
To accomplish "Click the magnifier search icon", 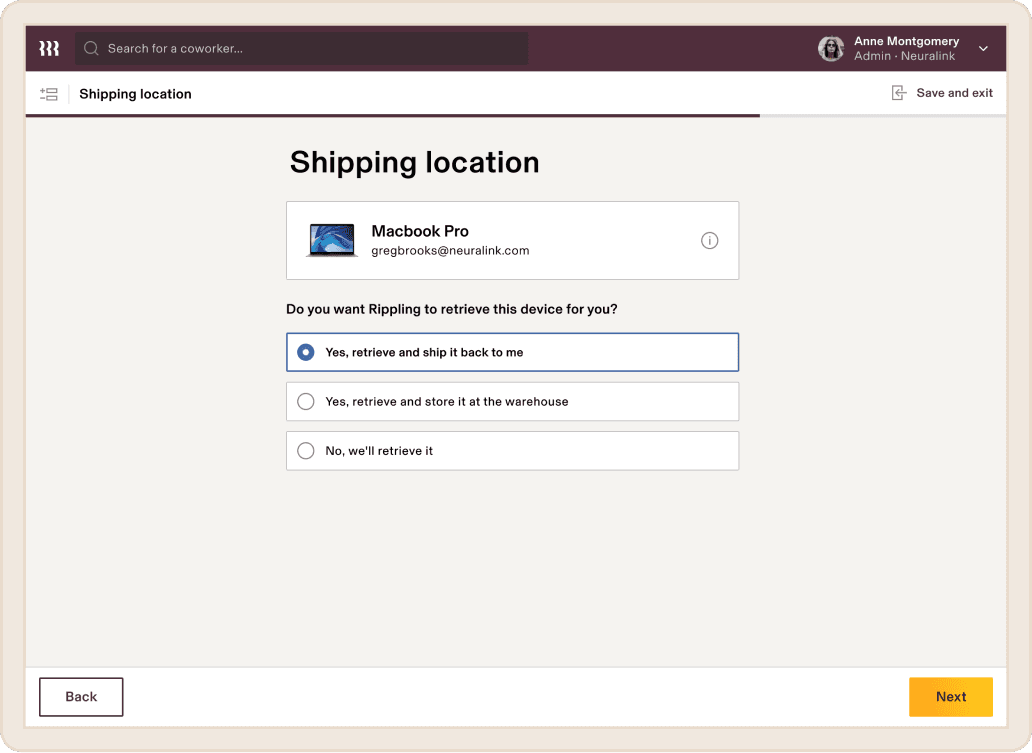I will coord(91,48).
